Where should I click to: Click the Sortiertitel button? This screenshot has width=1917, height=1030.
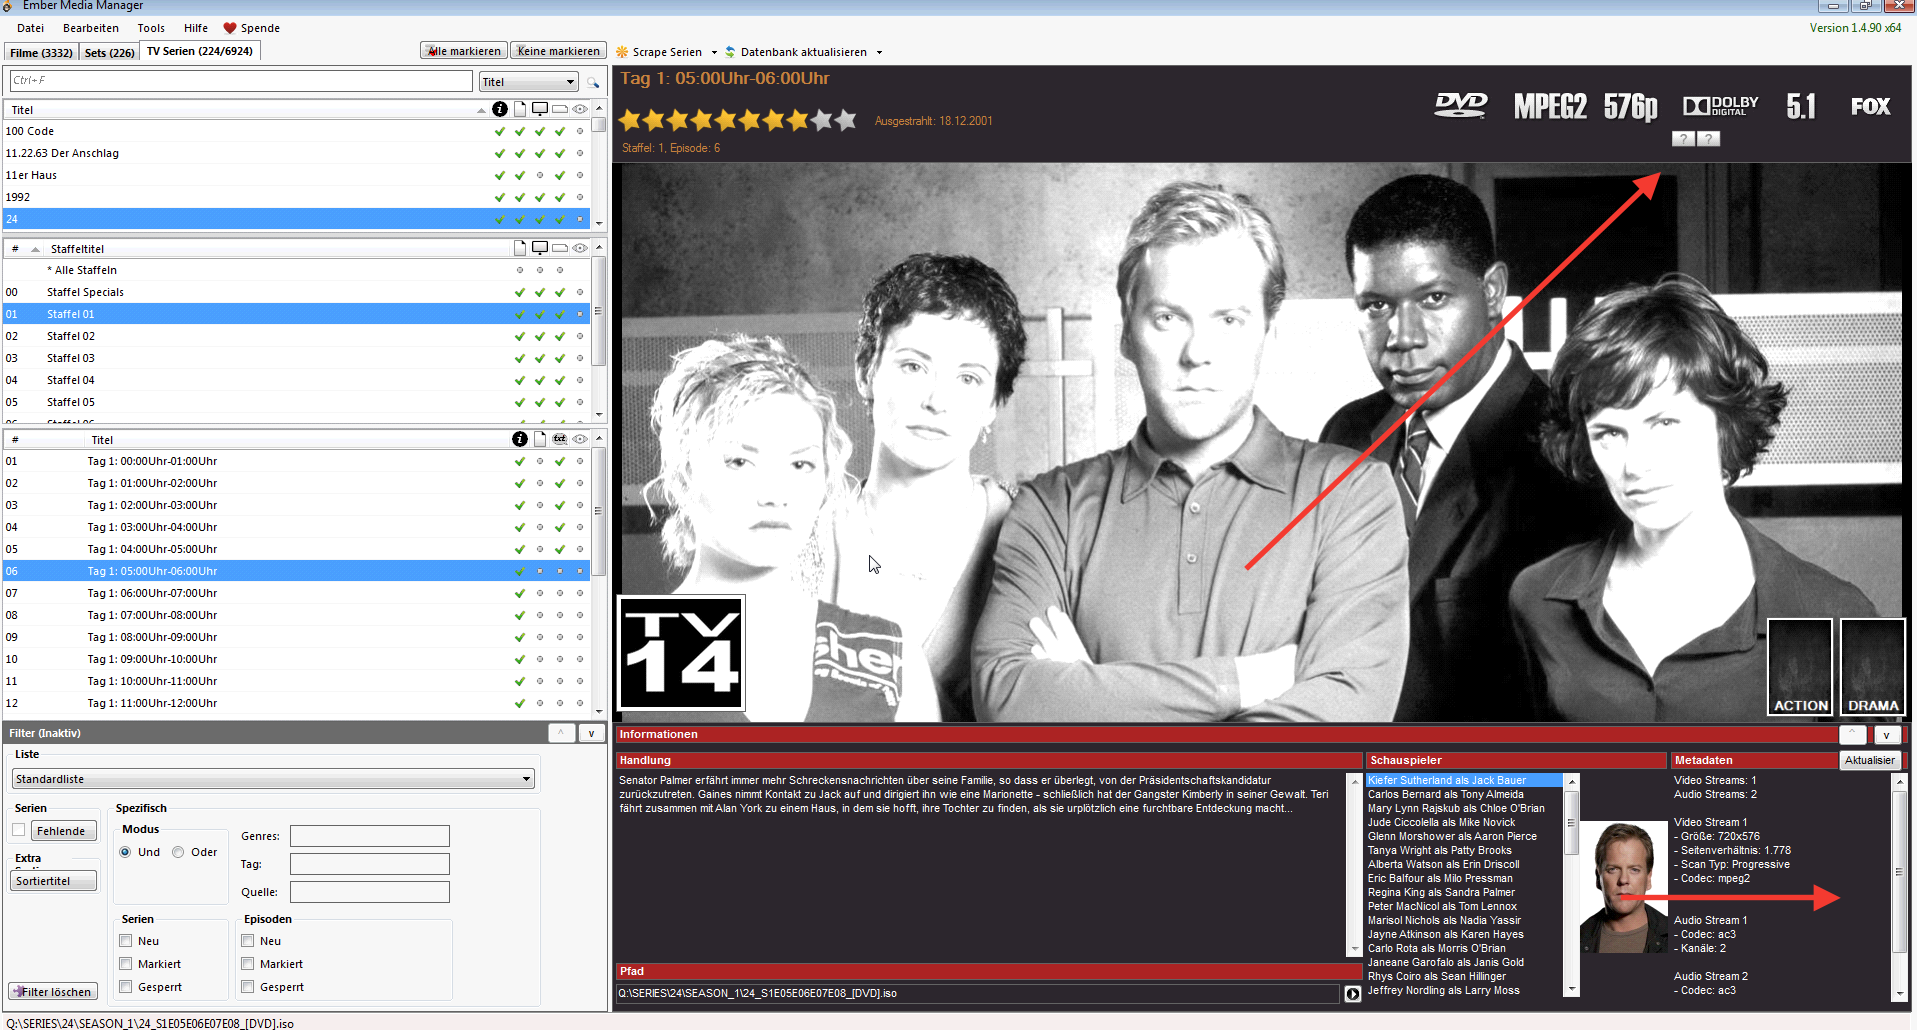(55, 881)
